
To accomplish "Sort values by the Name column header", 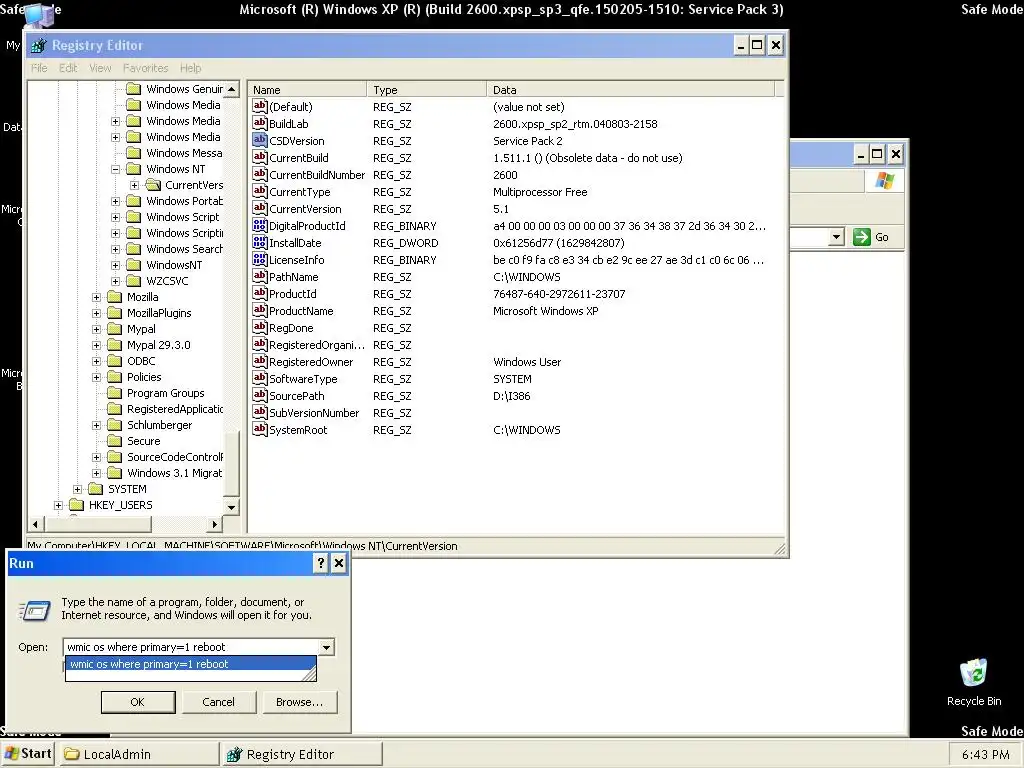I will pos(308,89).
